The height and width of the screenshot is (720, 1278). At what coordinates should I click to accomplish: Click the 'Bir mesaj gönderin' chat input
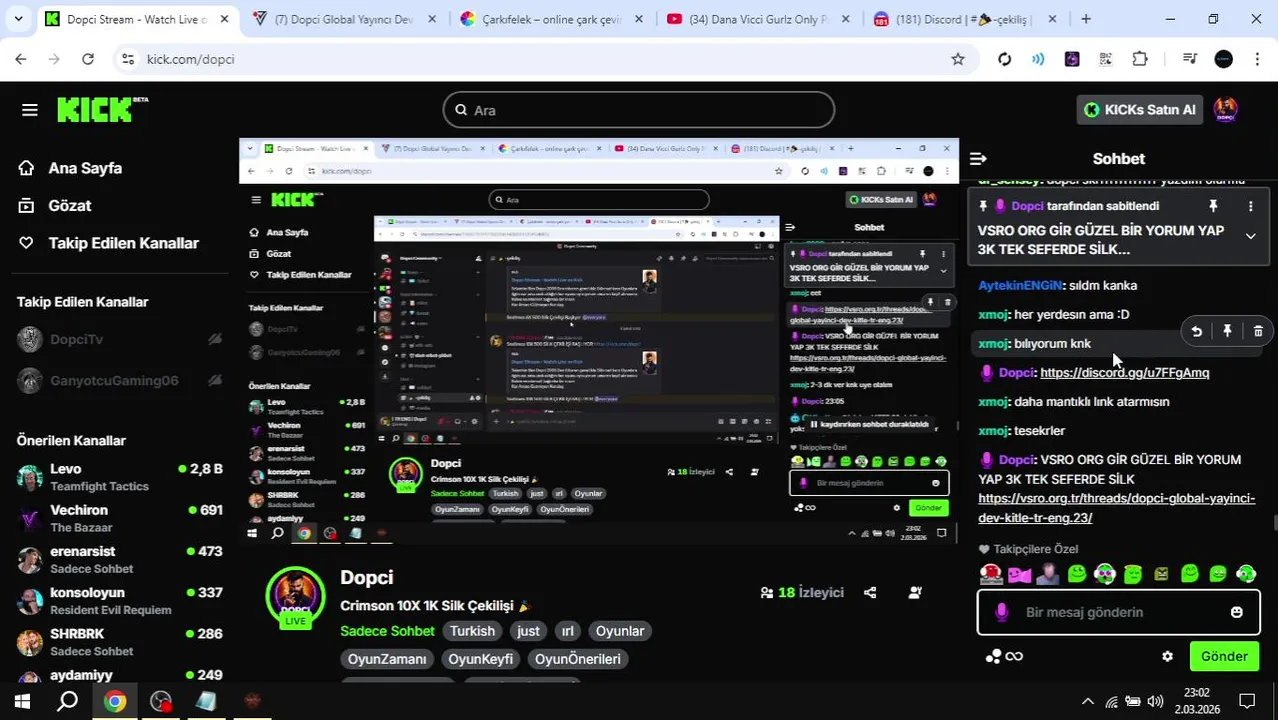[1118, 612]
